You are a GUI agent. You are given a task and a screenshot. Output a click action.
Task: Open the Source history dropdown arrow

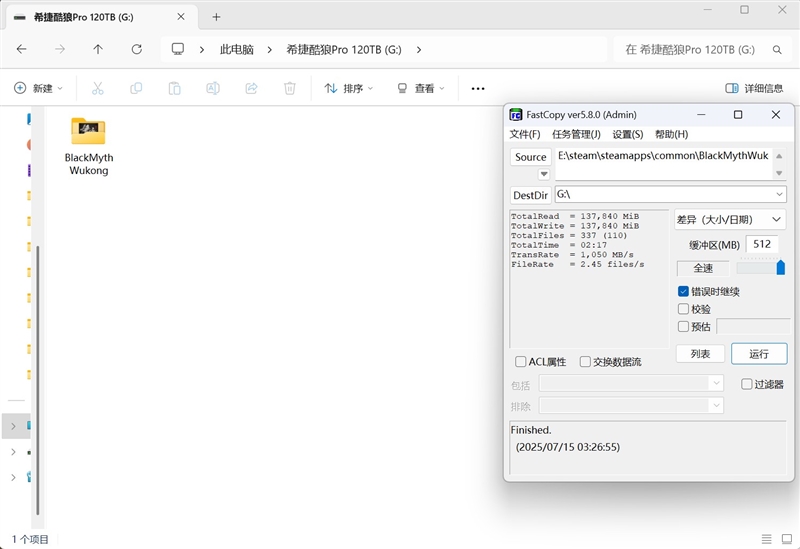544,174
